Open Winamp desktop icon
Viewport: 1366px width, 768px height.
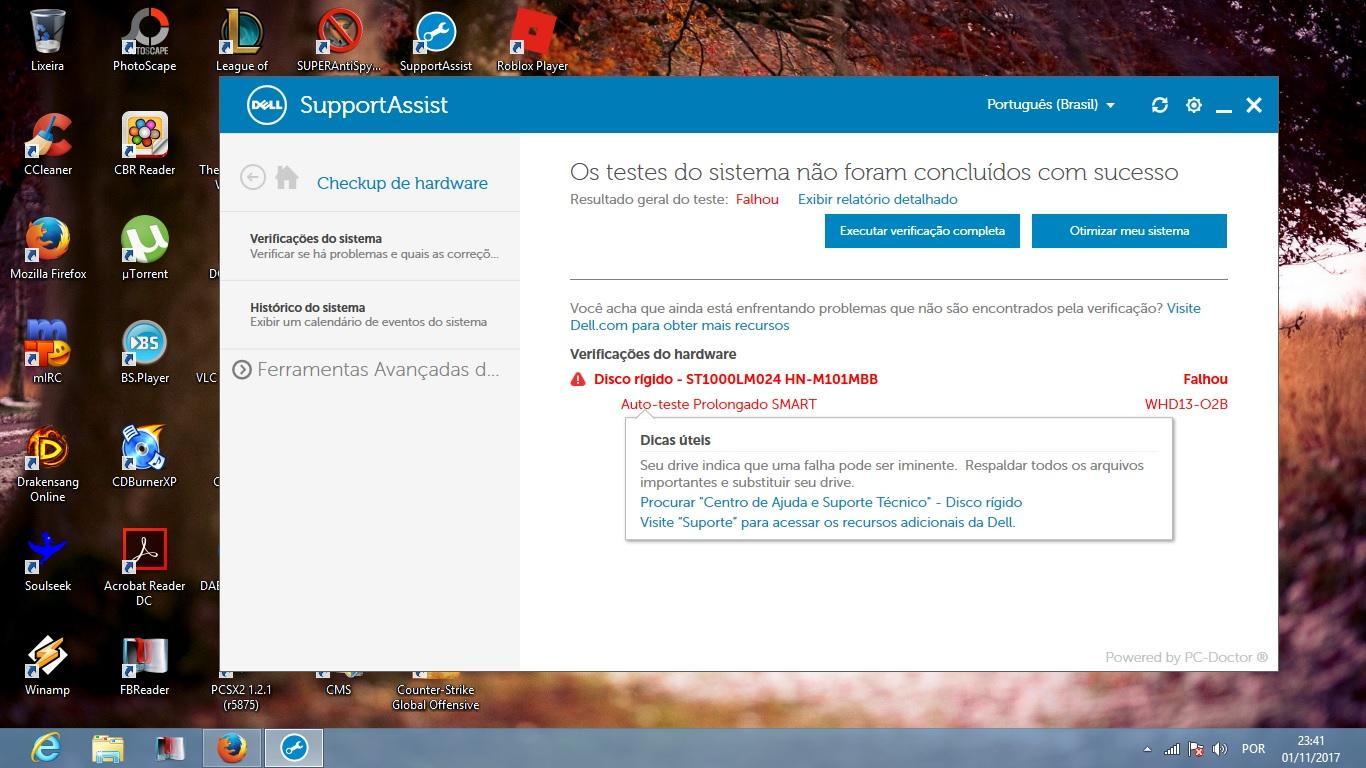47,664
